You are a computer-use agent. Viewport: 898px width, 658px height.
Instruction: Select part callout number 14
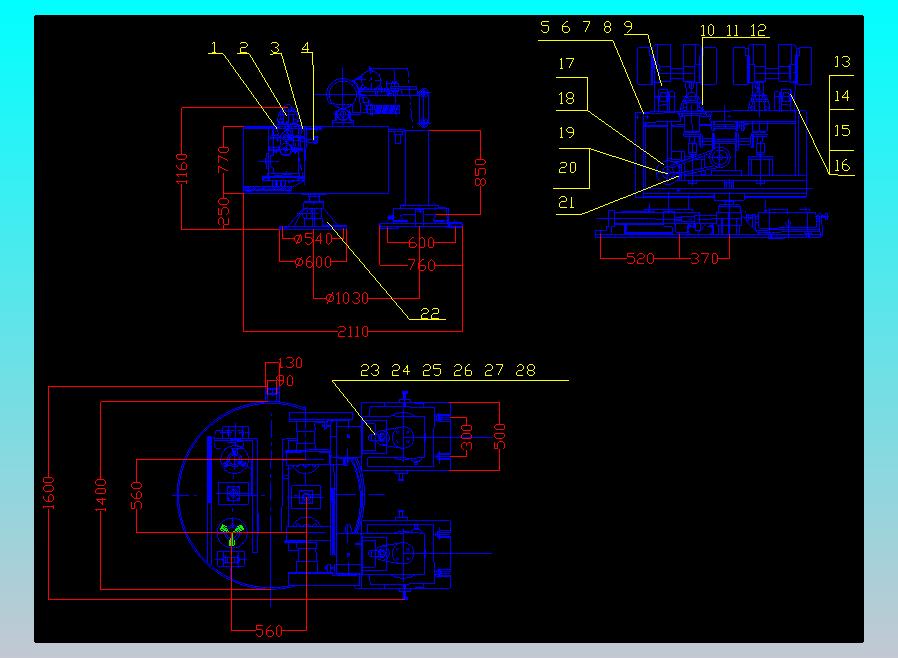pyautogui.click(x=842, y=96)
